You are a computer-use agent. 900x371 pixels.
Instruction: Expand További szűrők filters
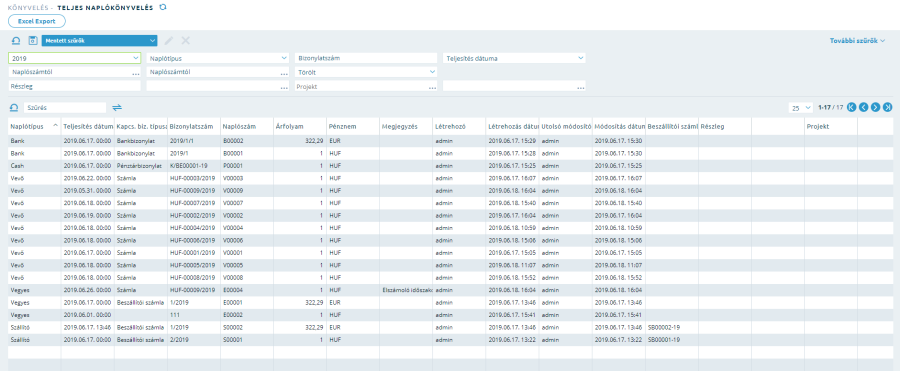coord(858,41)
